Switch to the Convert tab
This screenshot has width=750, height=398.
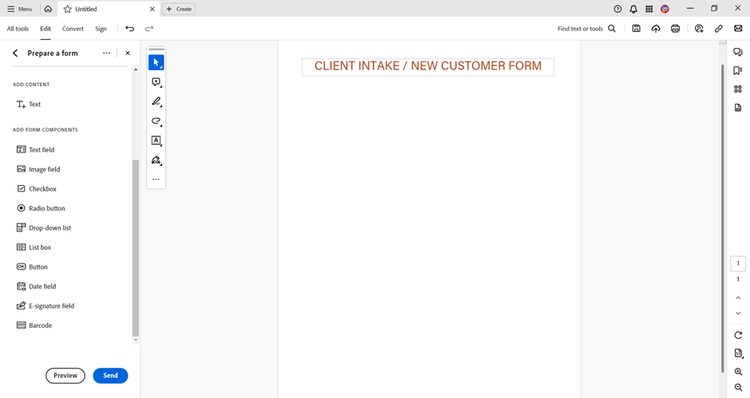[73, 29]
